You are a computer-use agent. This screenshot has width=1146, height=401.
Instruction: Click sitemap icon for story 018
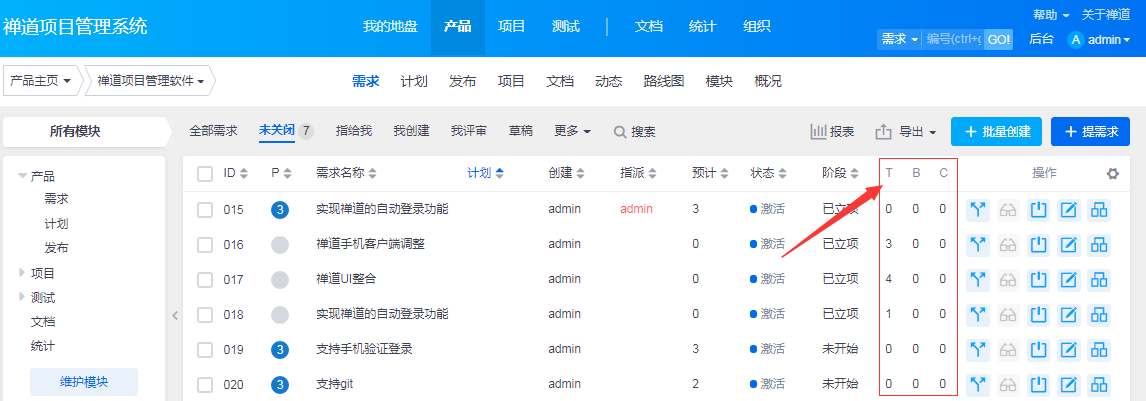1099,314
